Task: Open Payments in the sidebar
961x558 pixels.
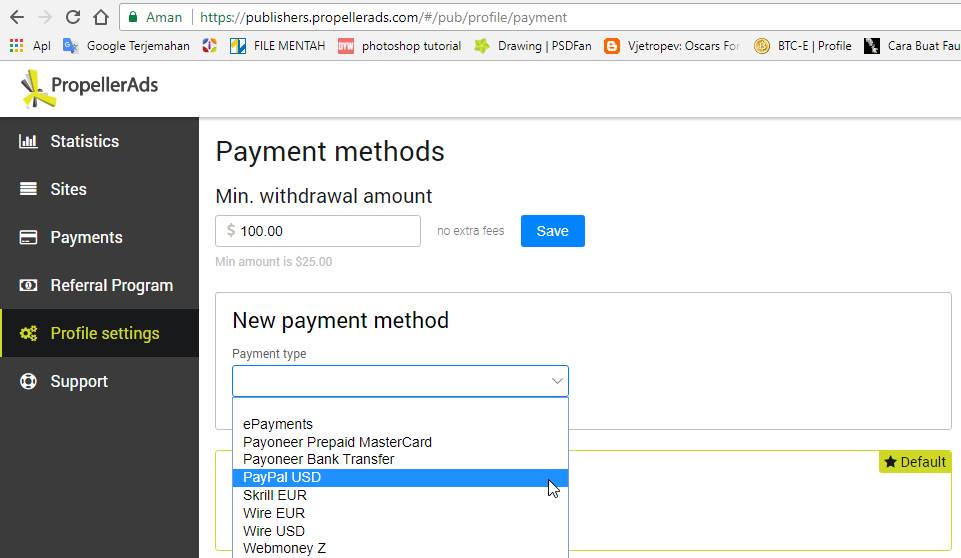Action: pos(99,237)
